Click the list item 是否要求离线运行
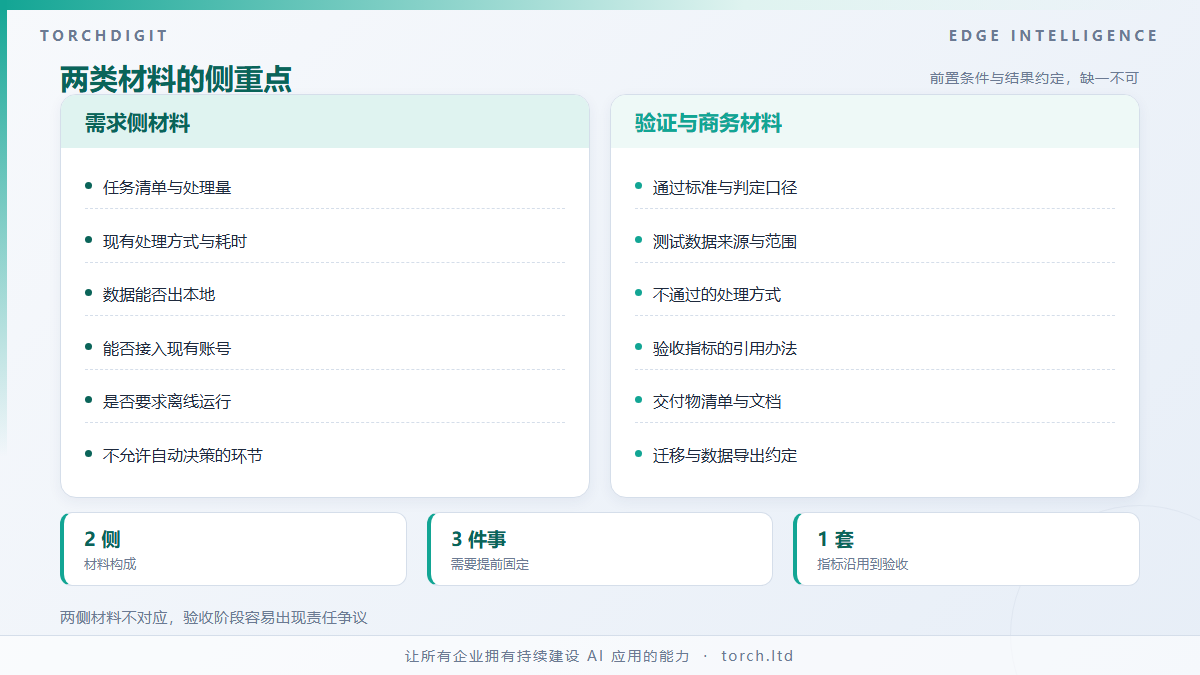The height and width of the screenshot is (675, 1200). 167,401
